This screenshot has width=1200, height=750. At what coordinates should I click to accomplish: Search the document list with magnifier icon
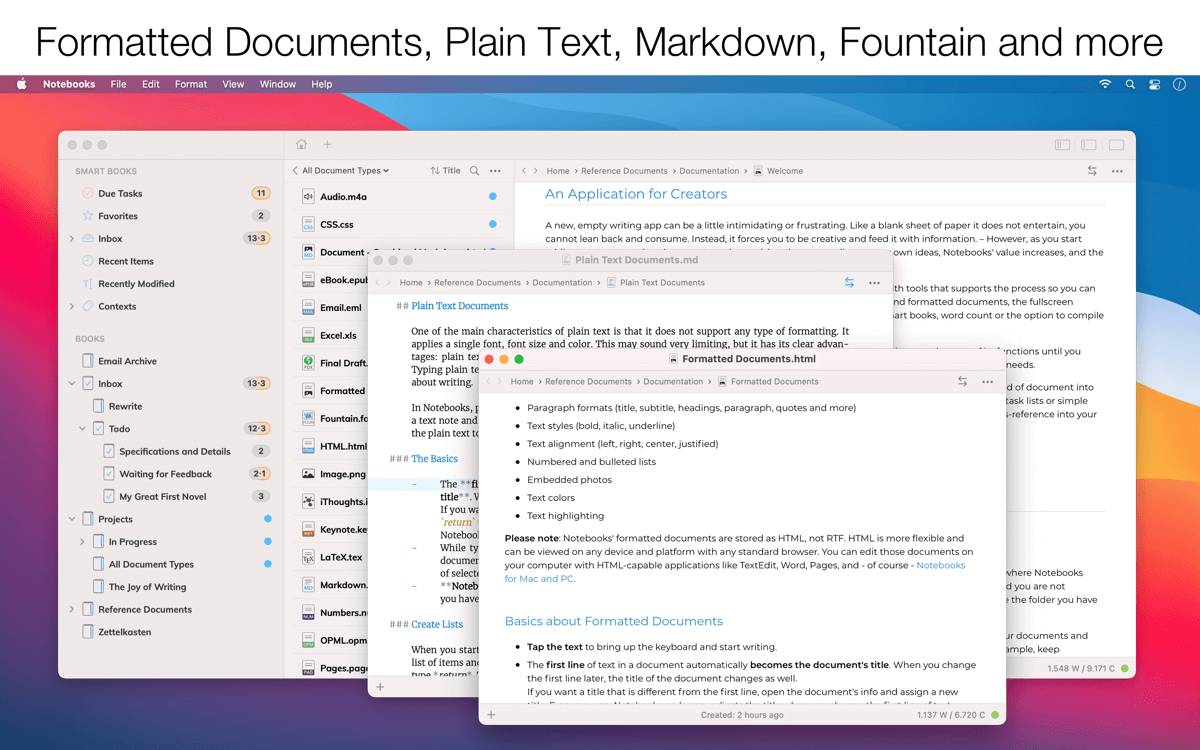click(475, 171)
